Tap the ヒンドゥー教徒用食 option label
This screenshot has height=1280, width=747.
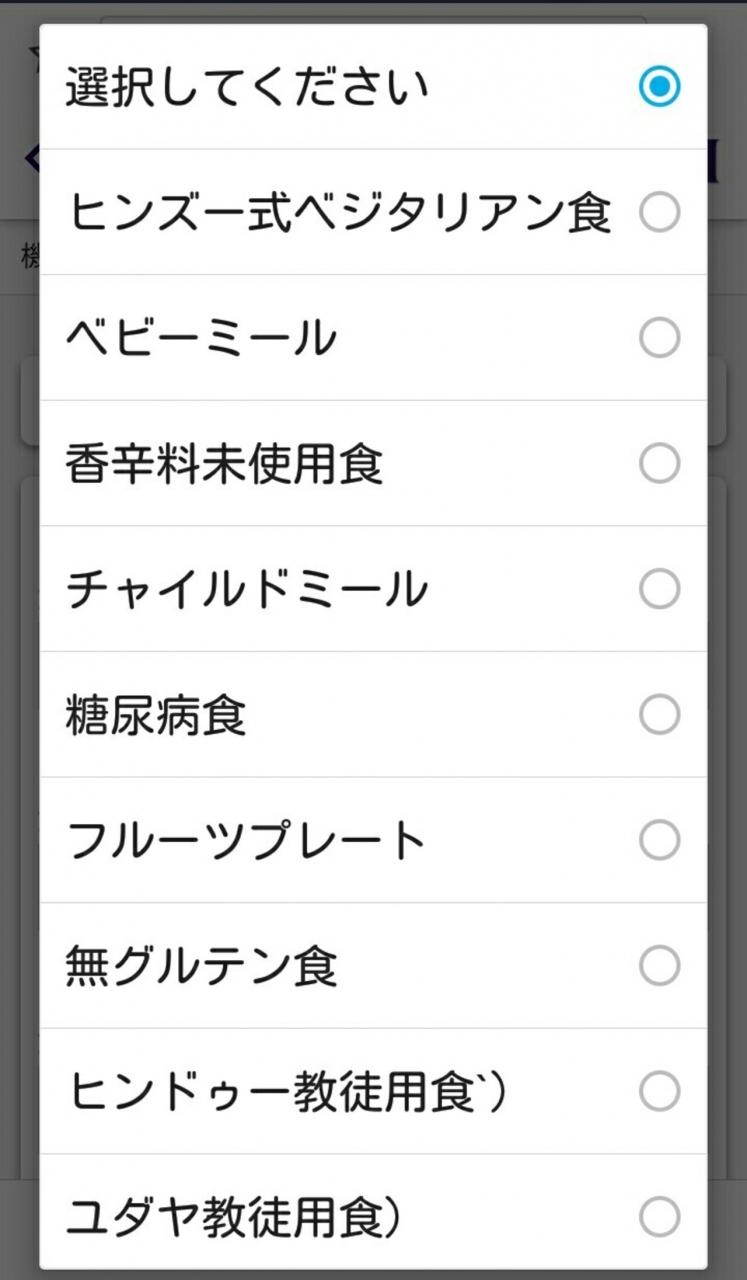tap(287, 1093)
